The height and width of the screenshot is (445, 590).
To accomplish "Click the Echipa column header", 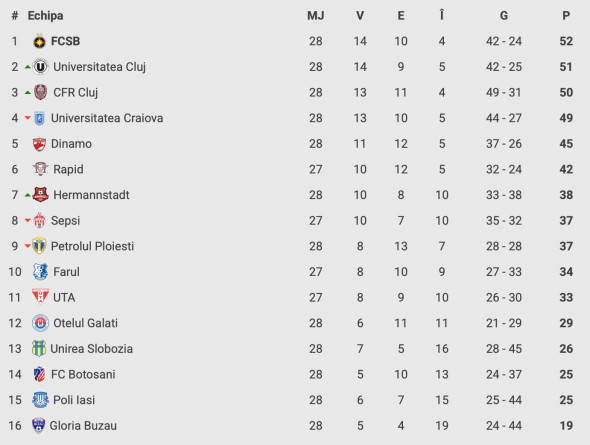I will click(45, 16).
